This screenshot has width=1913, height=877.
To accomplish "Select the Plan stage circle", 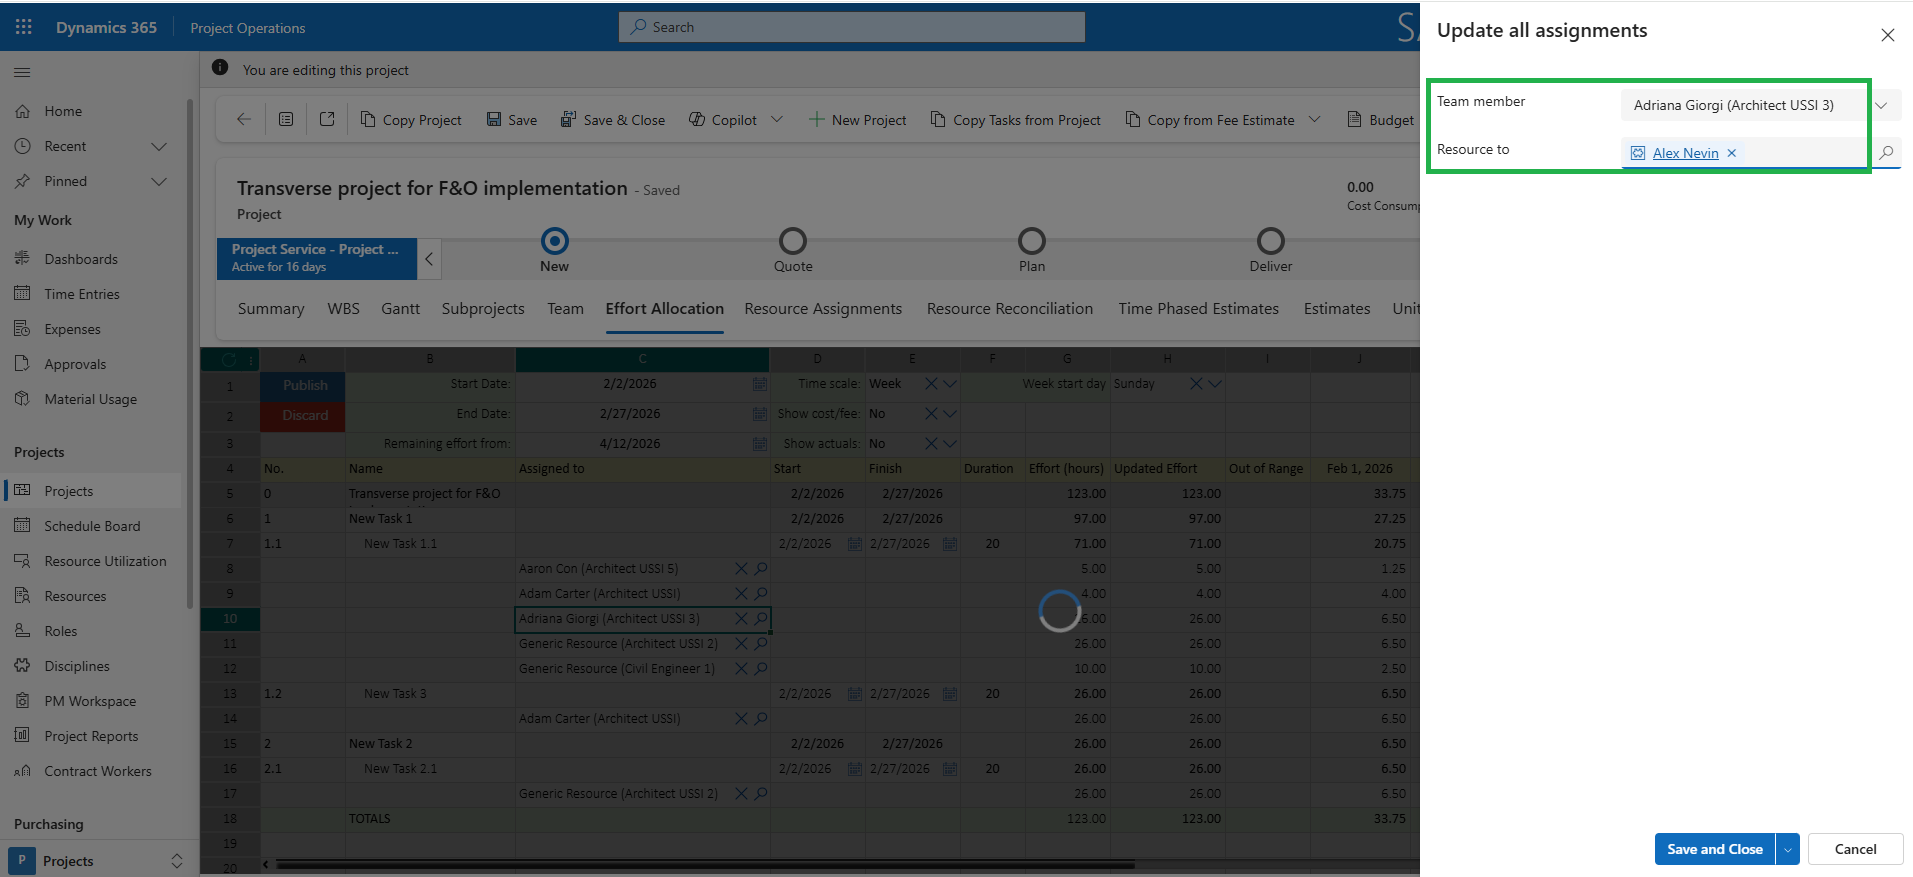I will [x=1031, y=241].
